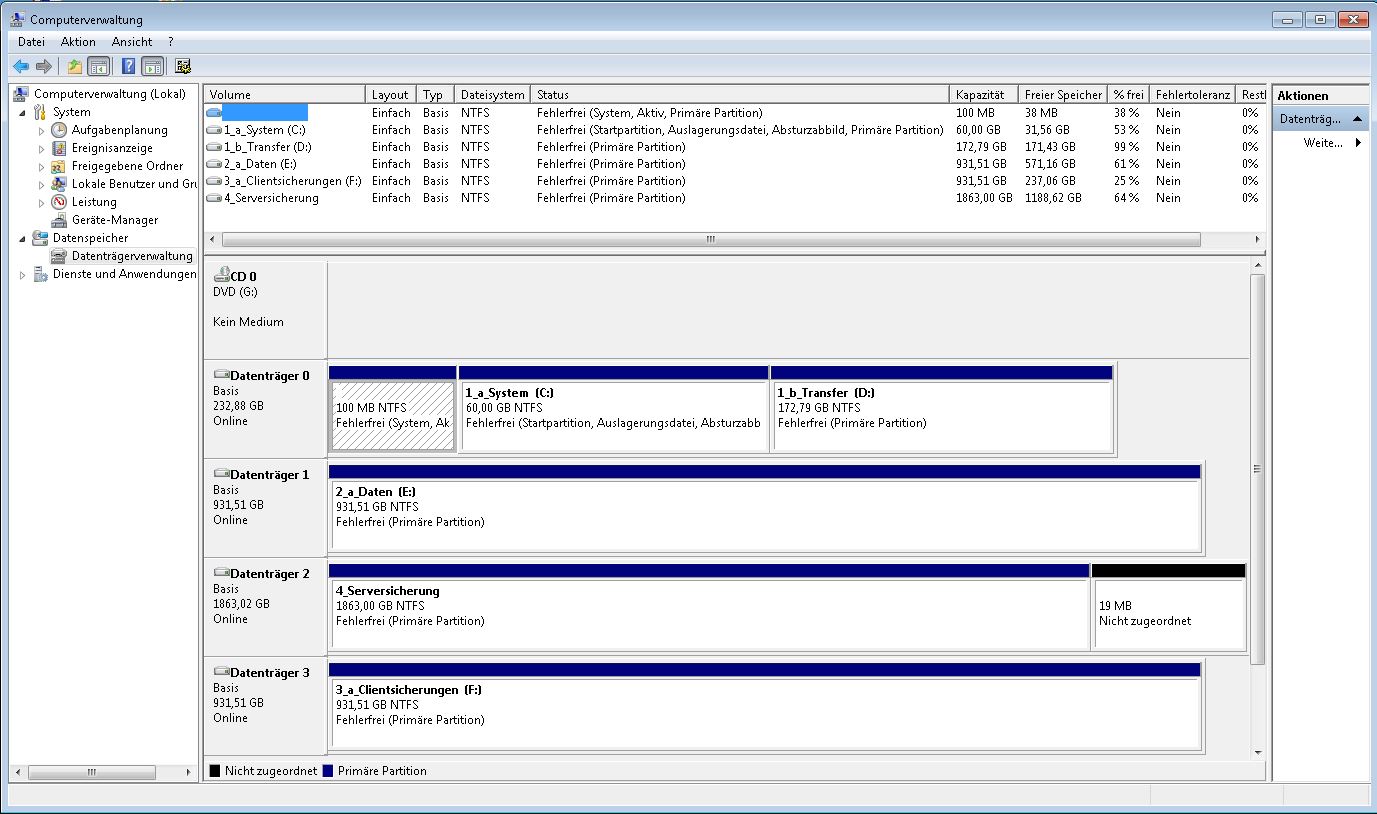Viewport: 1377px width, 814px height.
Task: Click the Geräte-Manager device icon
Action: [59, 220]
